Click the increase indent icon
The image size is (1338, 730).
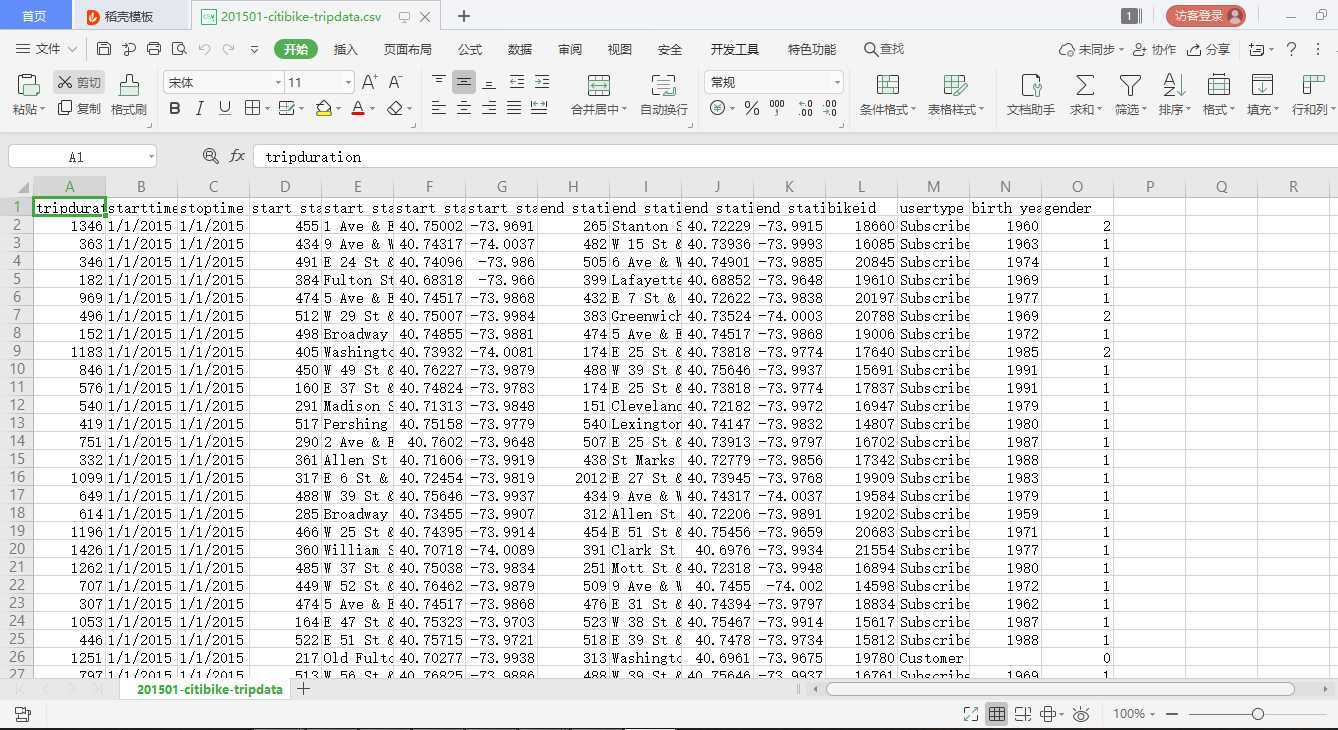(x=542, y=82)
